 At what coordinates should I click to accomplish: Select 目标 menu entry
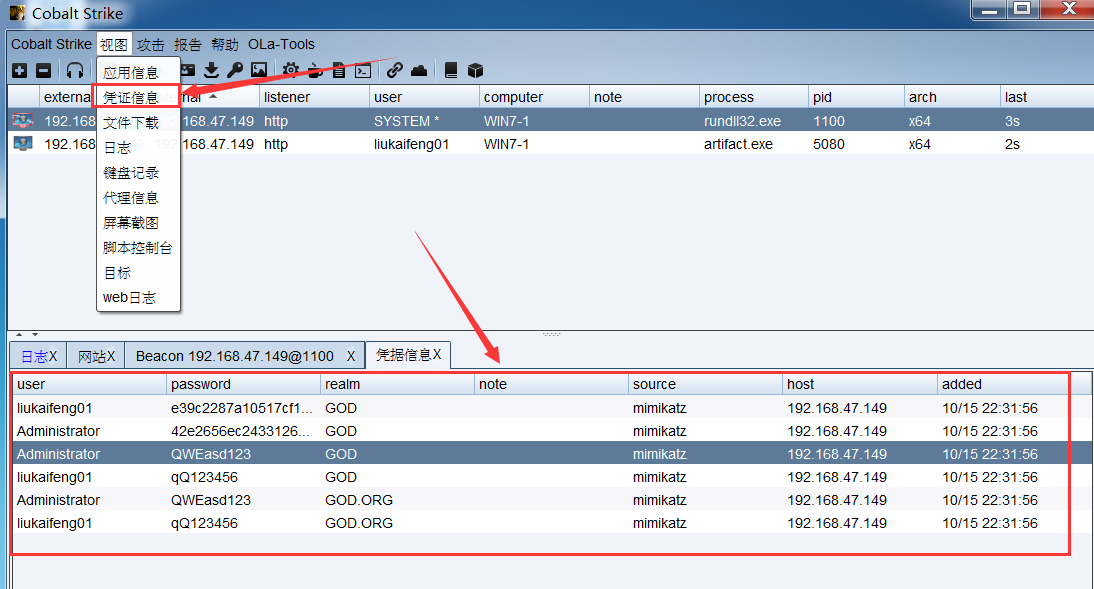[x=138, y=273]
